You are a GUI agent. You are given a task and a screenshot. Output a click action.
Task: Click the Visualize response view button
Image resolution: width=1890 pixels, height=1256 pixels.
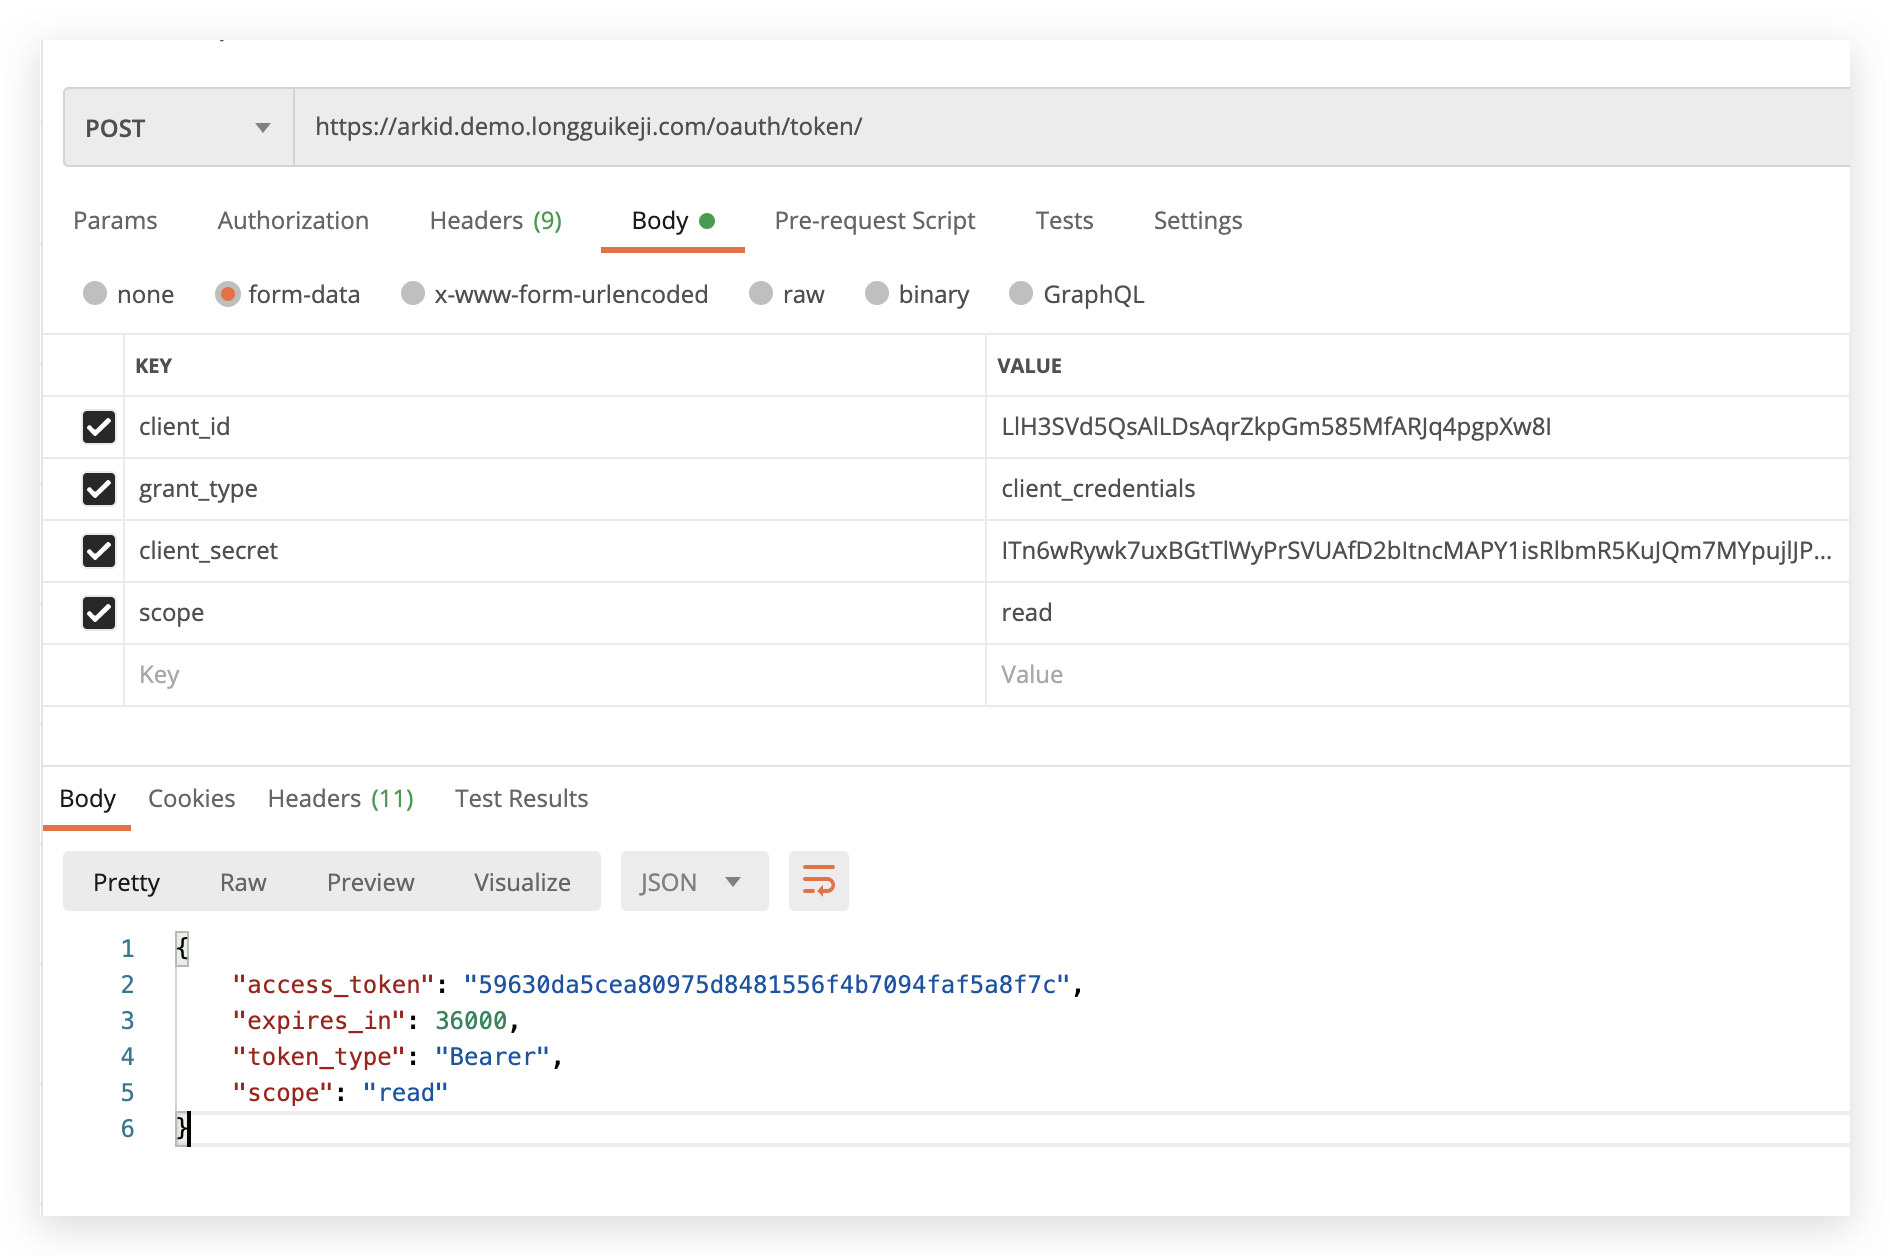click(x=522, y=882)
